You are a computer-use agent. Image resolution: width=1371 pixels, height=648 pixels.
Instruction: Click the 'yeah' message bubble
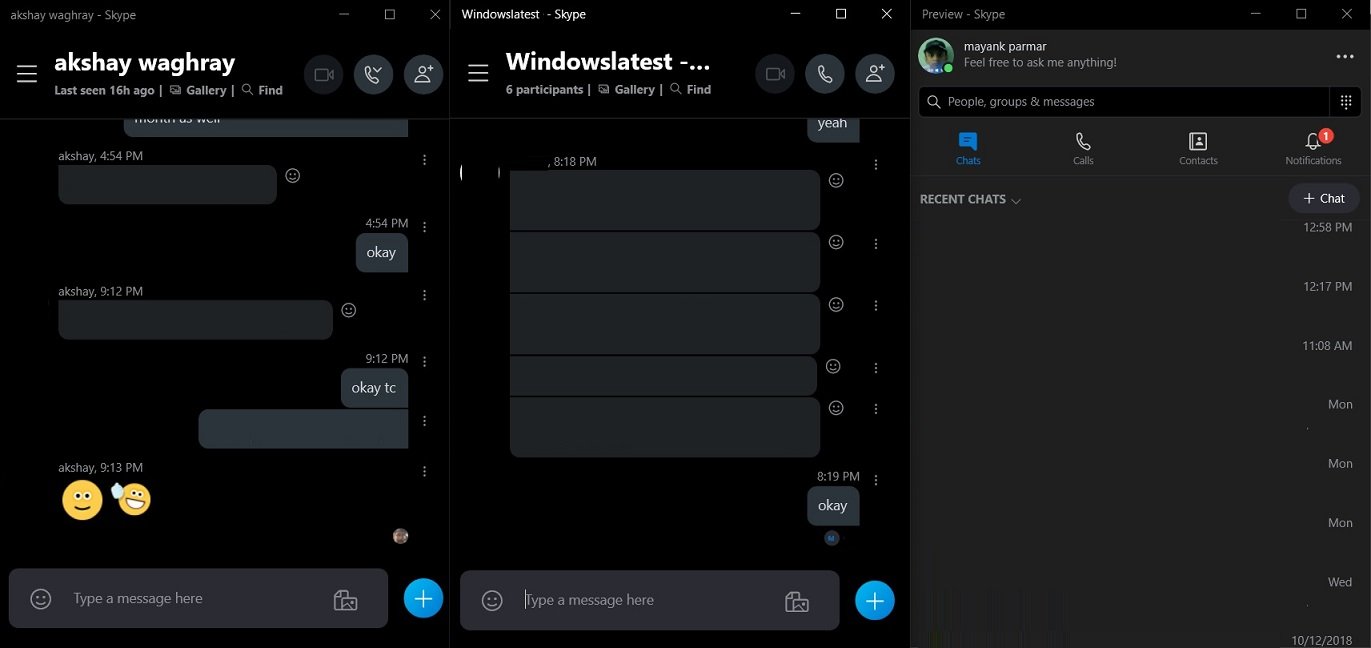point(833,127)
